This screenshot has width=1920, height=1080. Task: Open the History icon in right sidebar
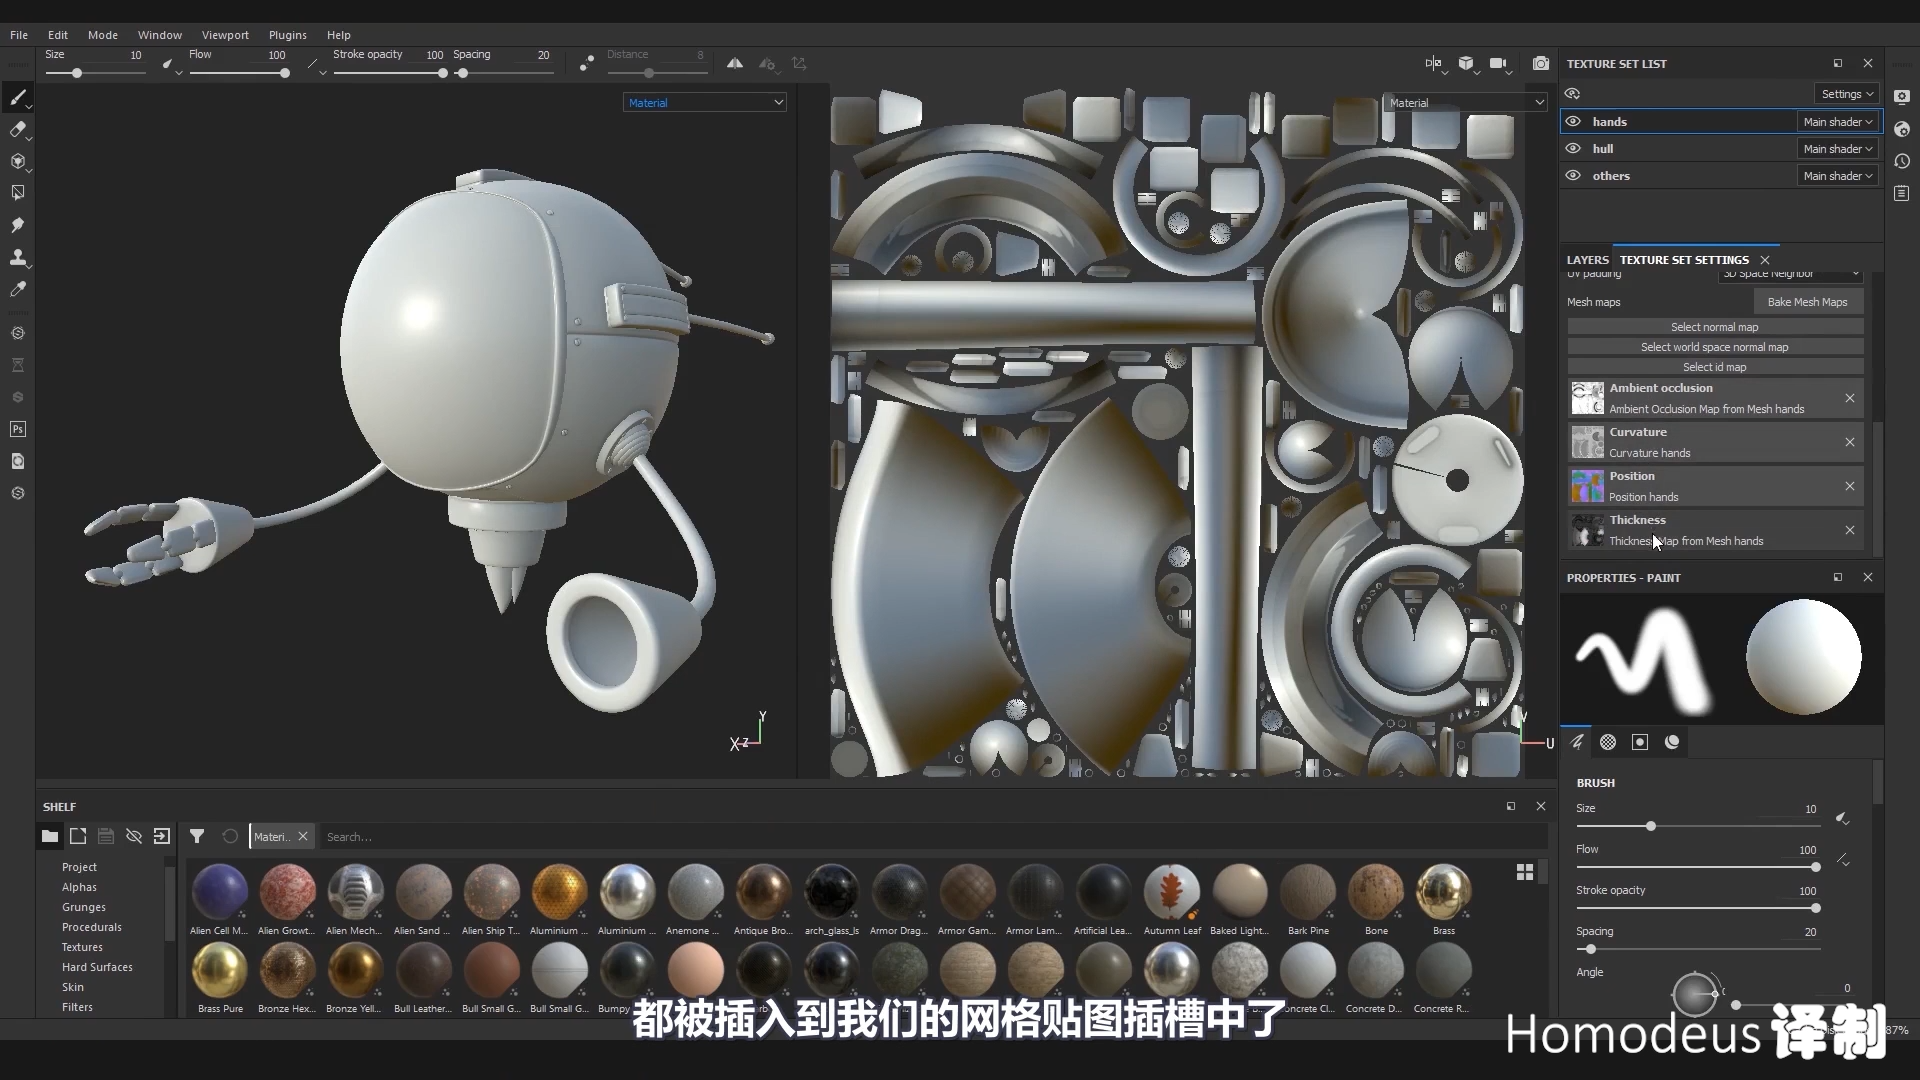point(1902,161)
